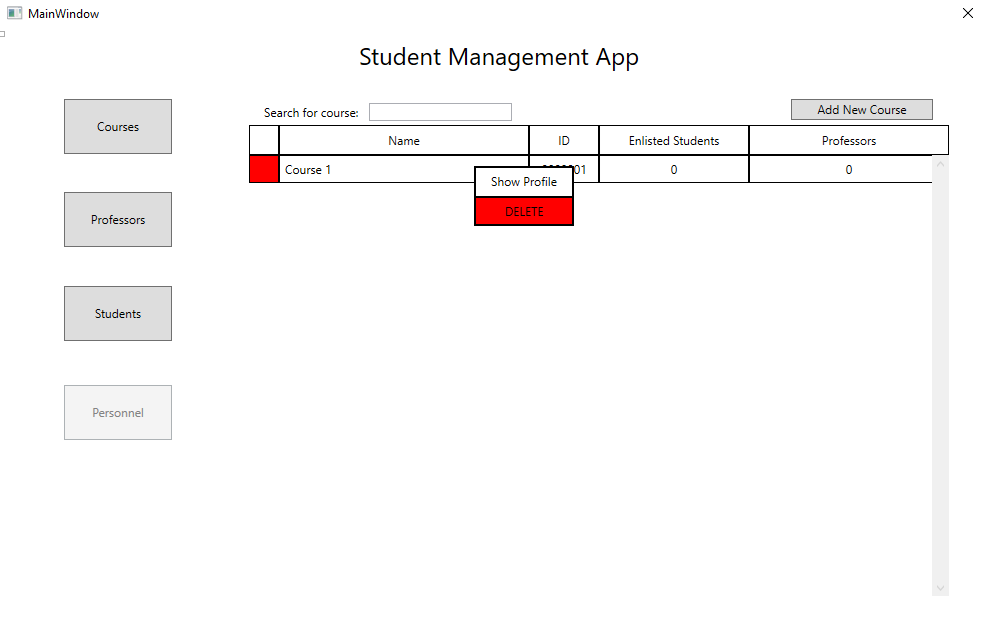Choose DELETE from the context menu
Screen dimensions: 982x630
pyautogui.click(x=524, y=212)
